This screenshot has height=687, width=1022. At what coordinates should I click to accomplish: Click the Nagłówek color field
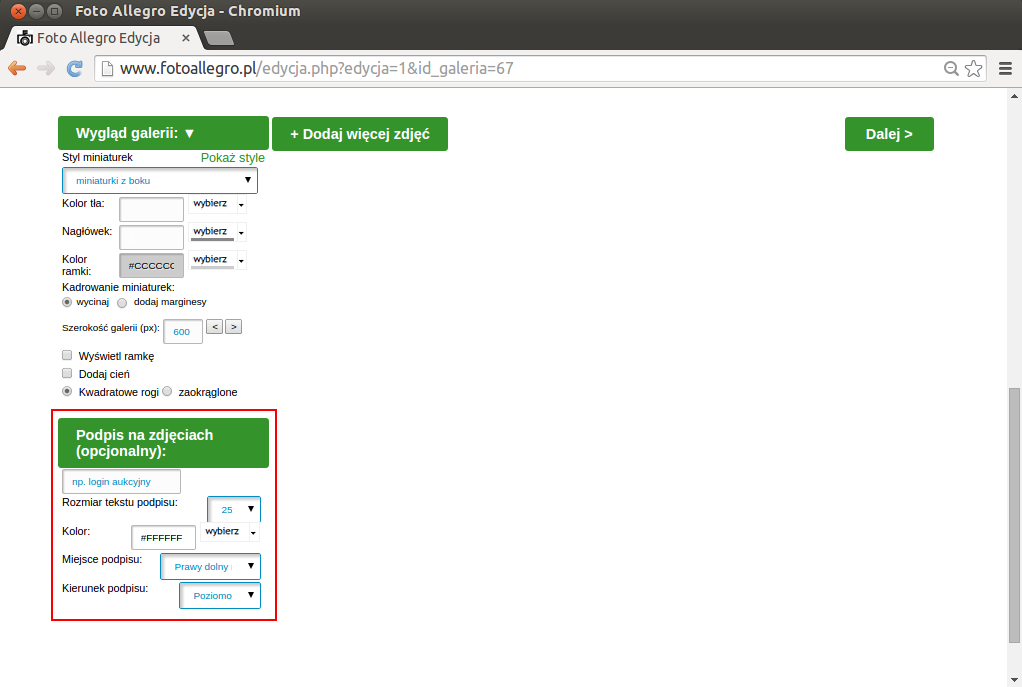click(x=151, y=237)
